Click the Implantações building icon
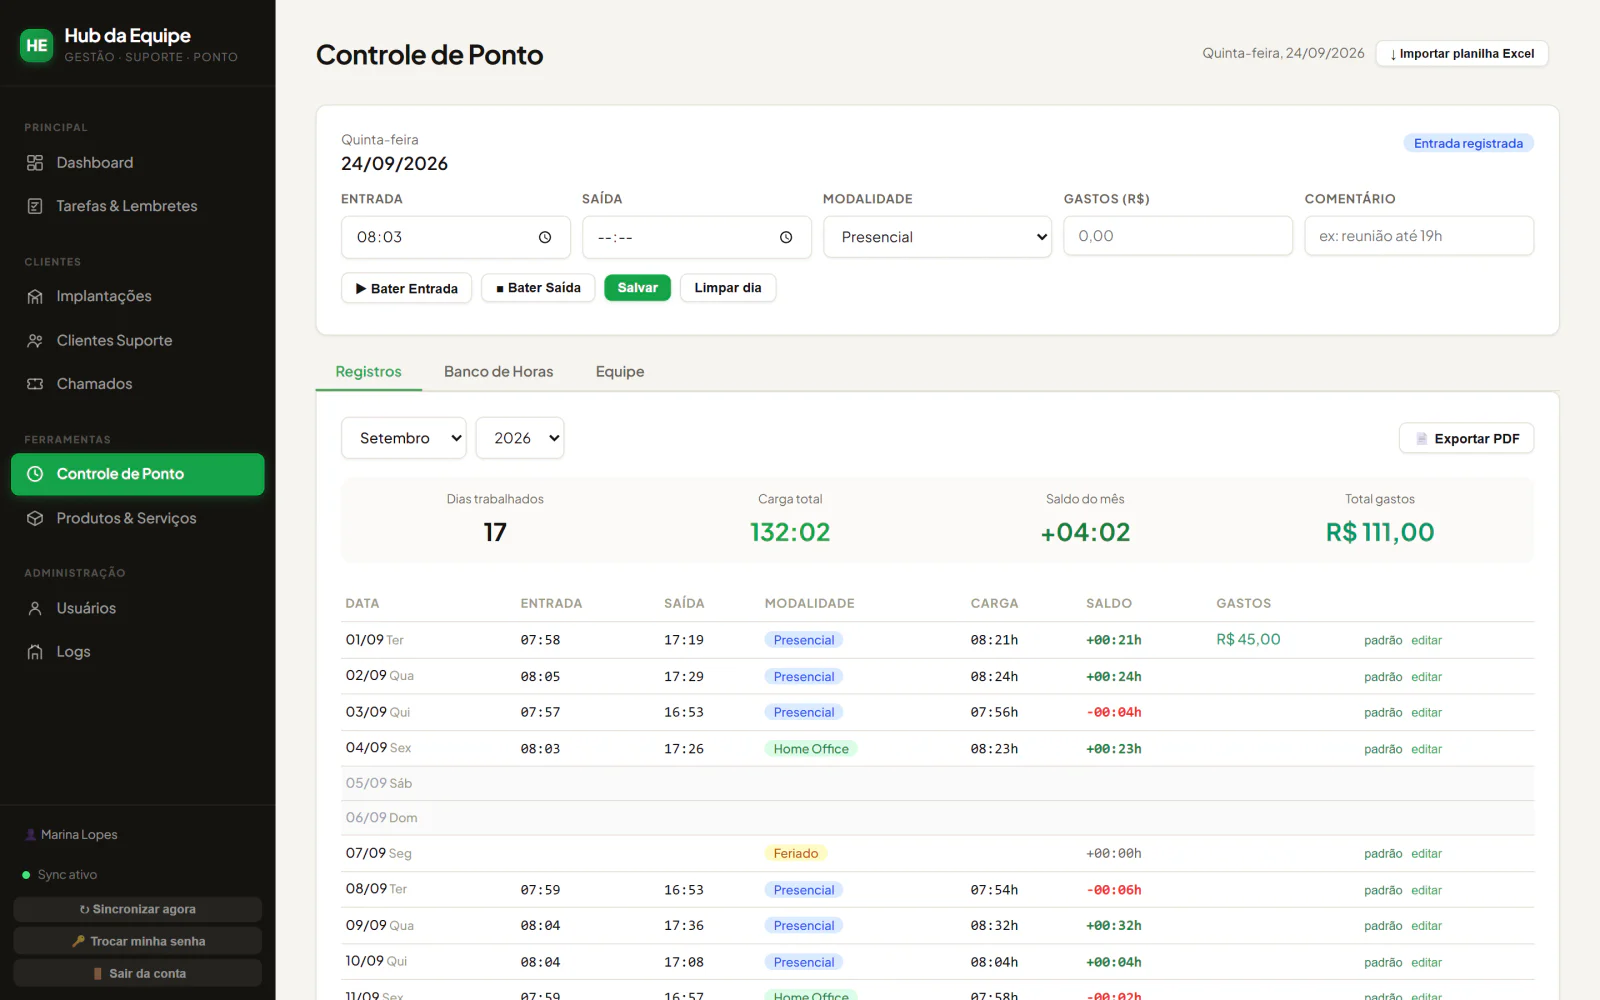Viewport: 1600px width, 1000px height. pyautogui.click(x=35, y=296)
